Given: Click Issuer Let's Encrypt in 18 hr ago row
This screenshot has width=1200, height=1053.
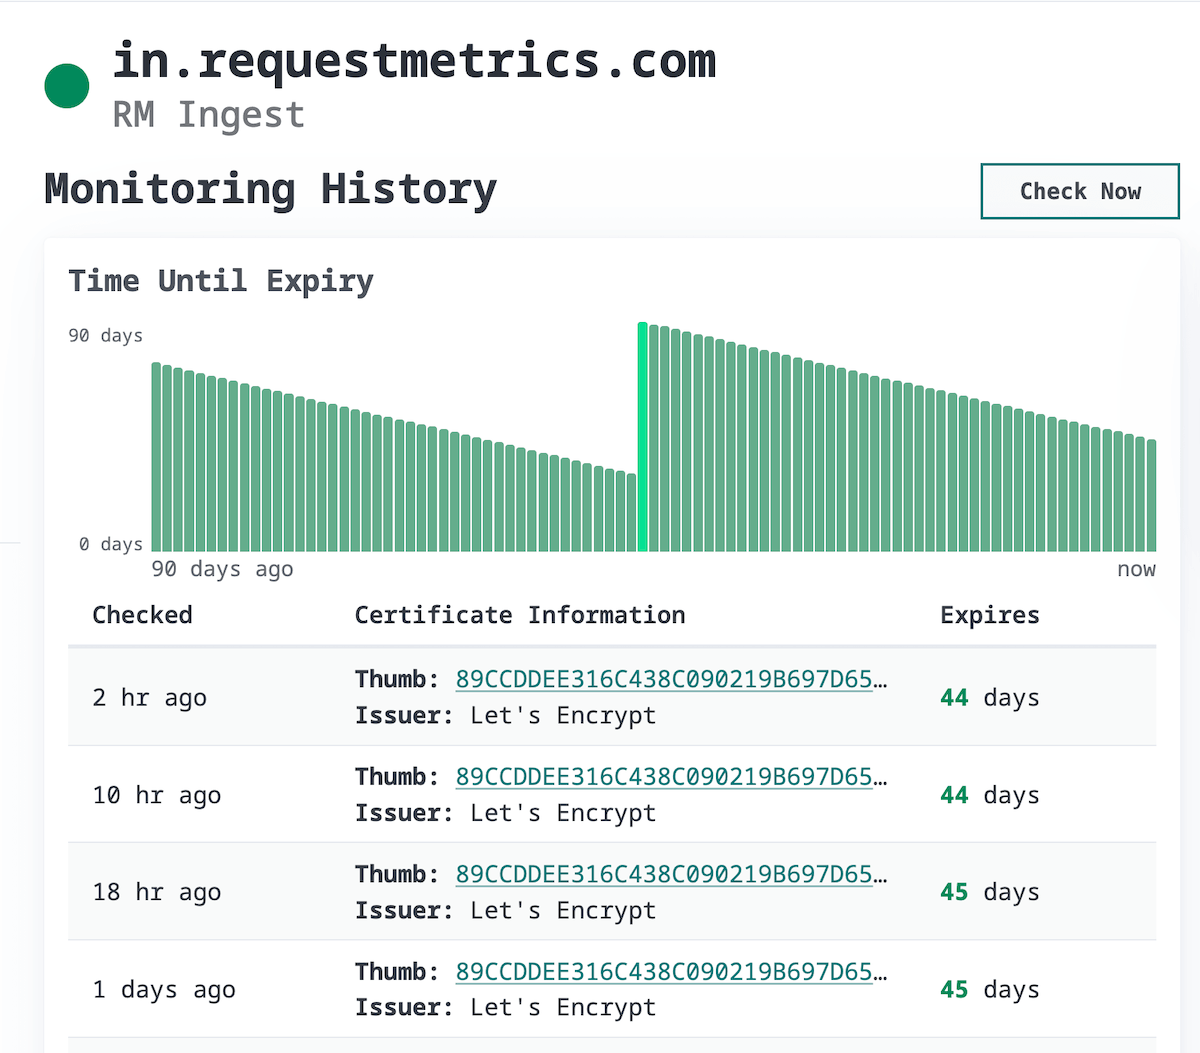Looking at the screenshot, I should tap(505, 911).
